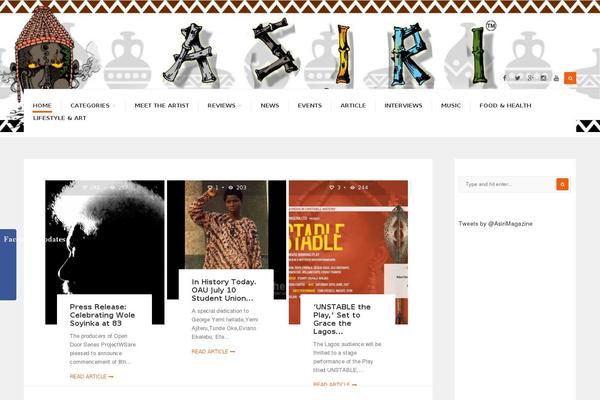
Task: Open Food & Health menu item
Action: (505, 106)
